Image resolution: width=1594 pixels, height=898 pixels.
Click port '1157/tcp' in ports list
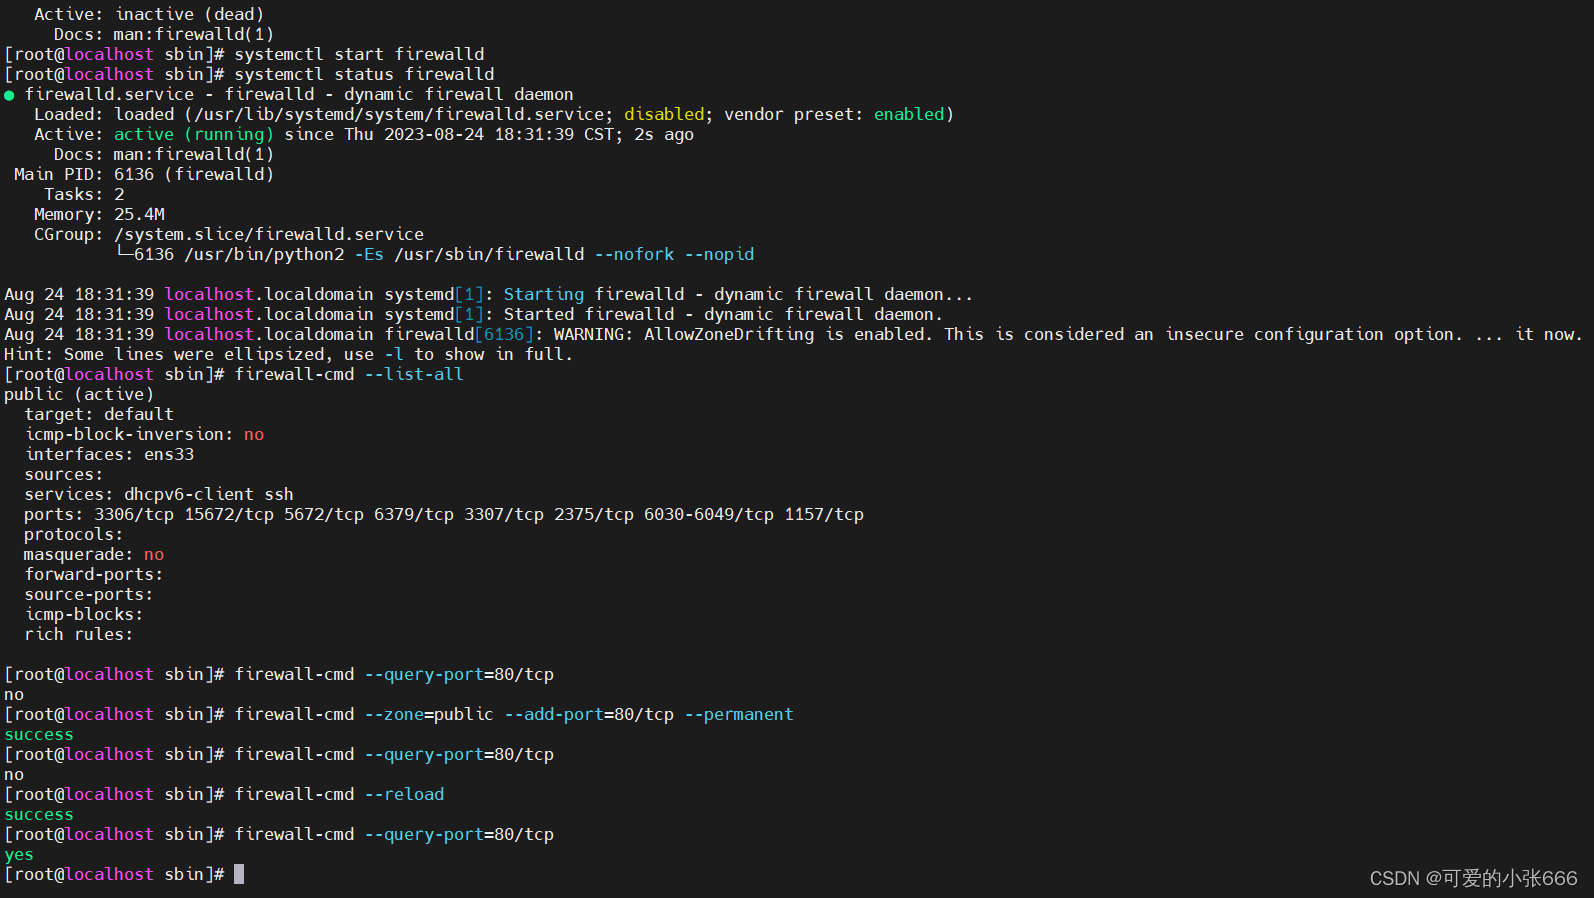(x=824, y=514)
